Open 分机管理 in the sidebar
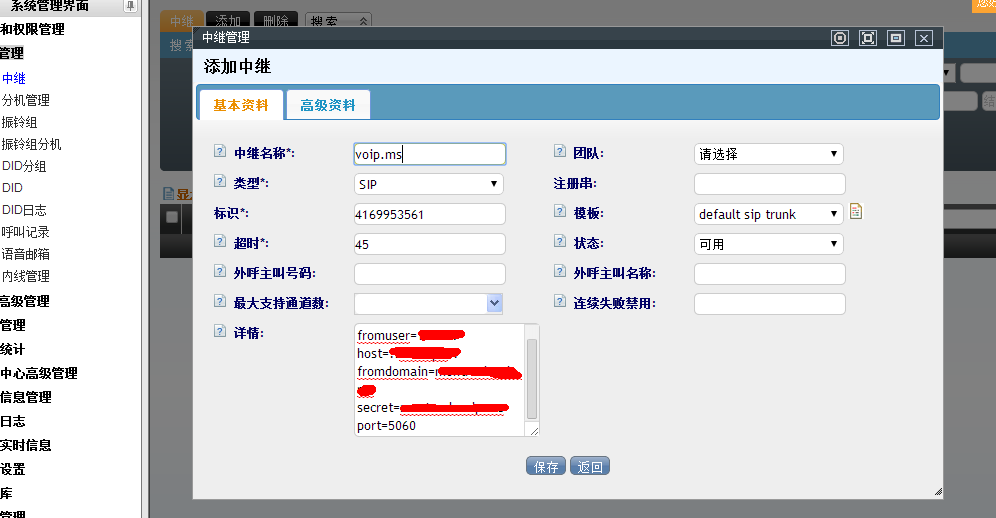Image resolution: width=996 pixels, height=518 pixels. (26, 100)
